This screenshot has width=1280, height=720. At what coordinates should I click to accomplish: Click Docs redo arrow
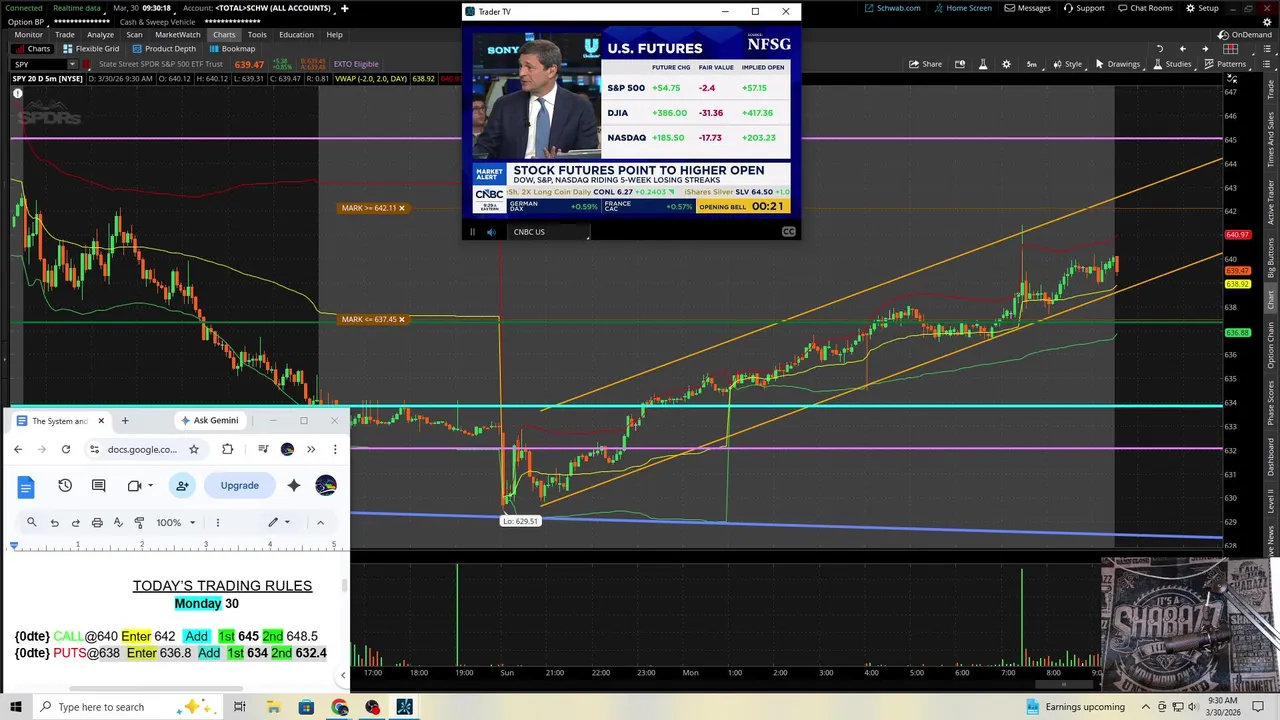click(x=76, y=522)
